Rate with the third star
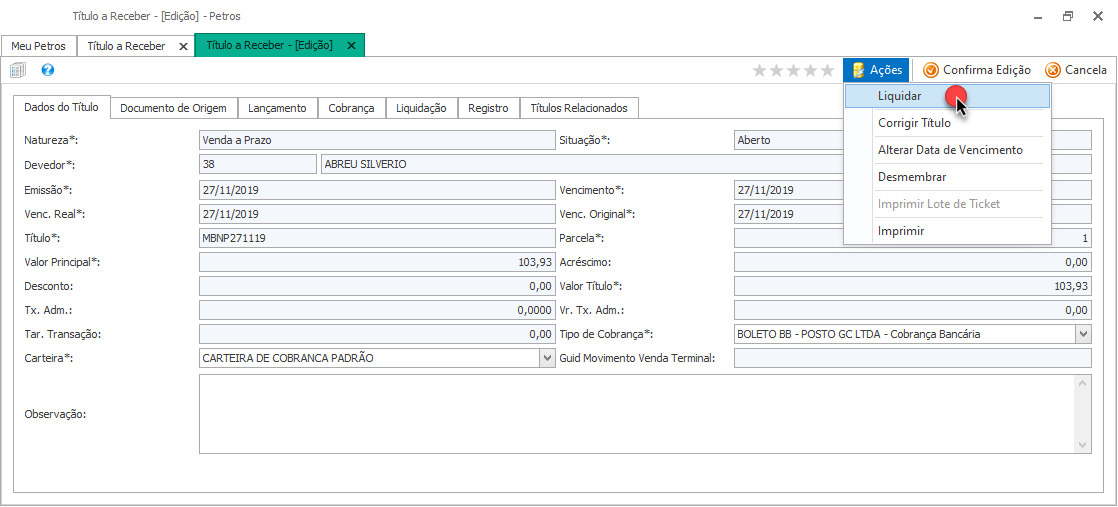Viewport: 1118px width, 507px height. (x=794, y=70)
